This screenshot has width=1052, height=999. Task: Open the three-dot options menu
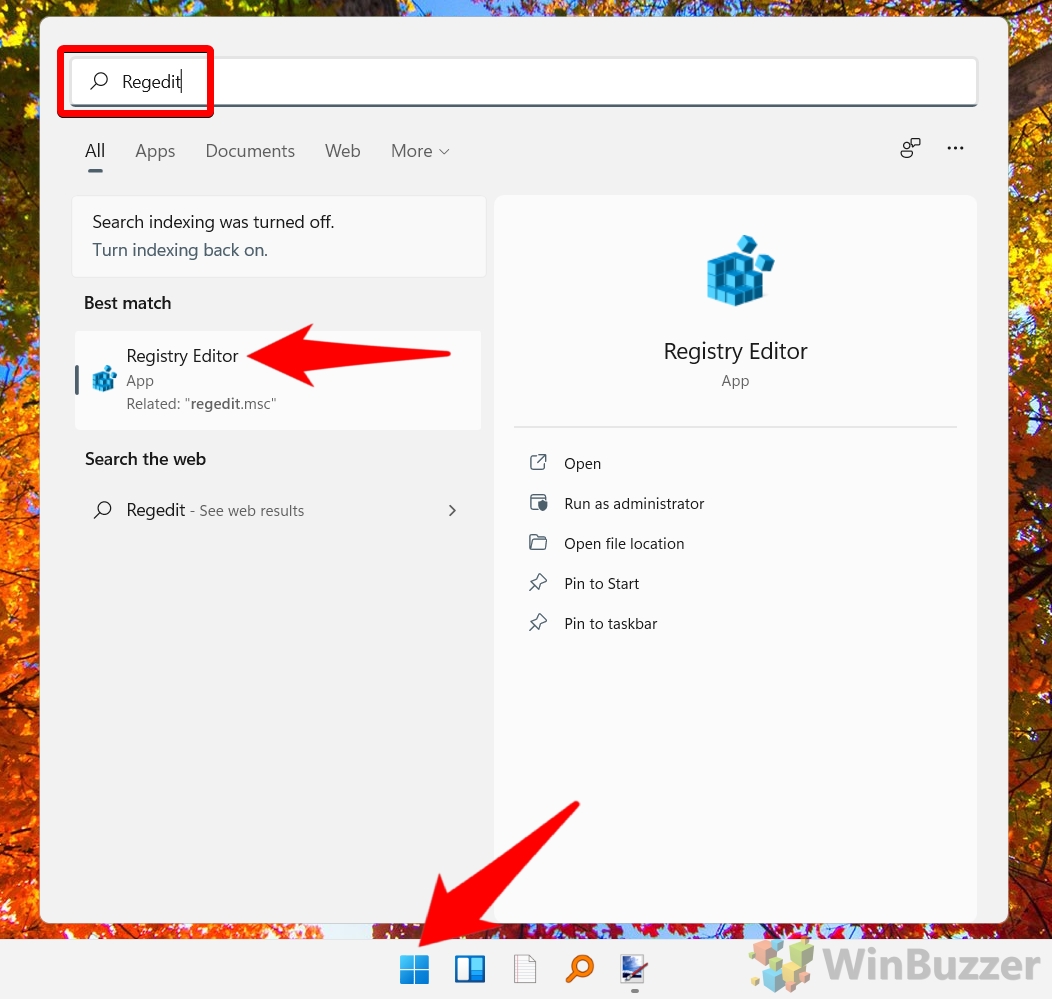point(955,148)
